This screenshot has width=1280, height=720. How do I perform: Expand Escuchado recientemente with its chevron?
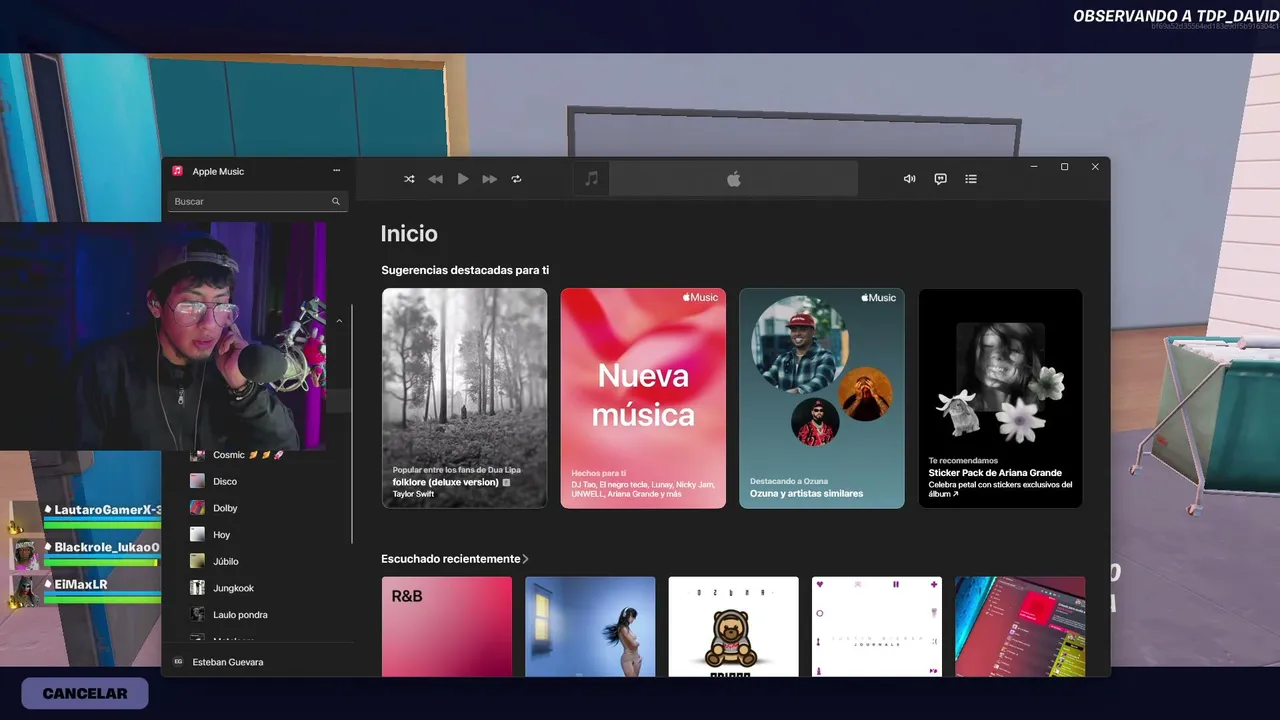(526, 559)
